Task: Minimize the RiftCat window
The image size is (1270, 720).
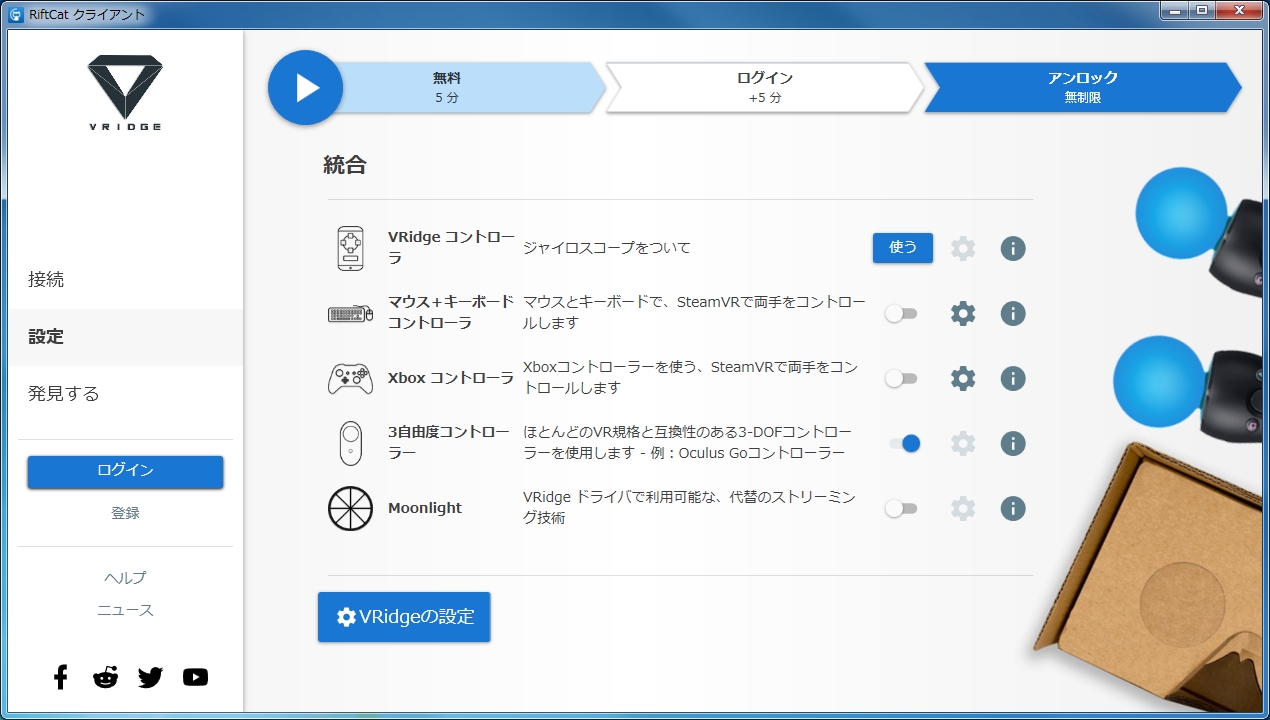Action: (x=1174, y=10)
